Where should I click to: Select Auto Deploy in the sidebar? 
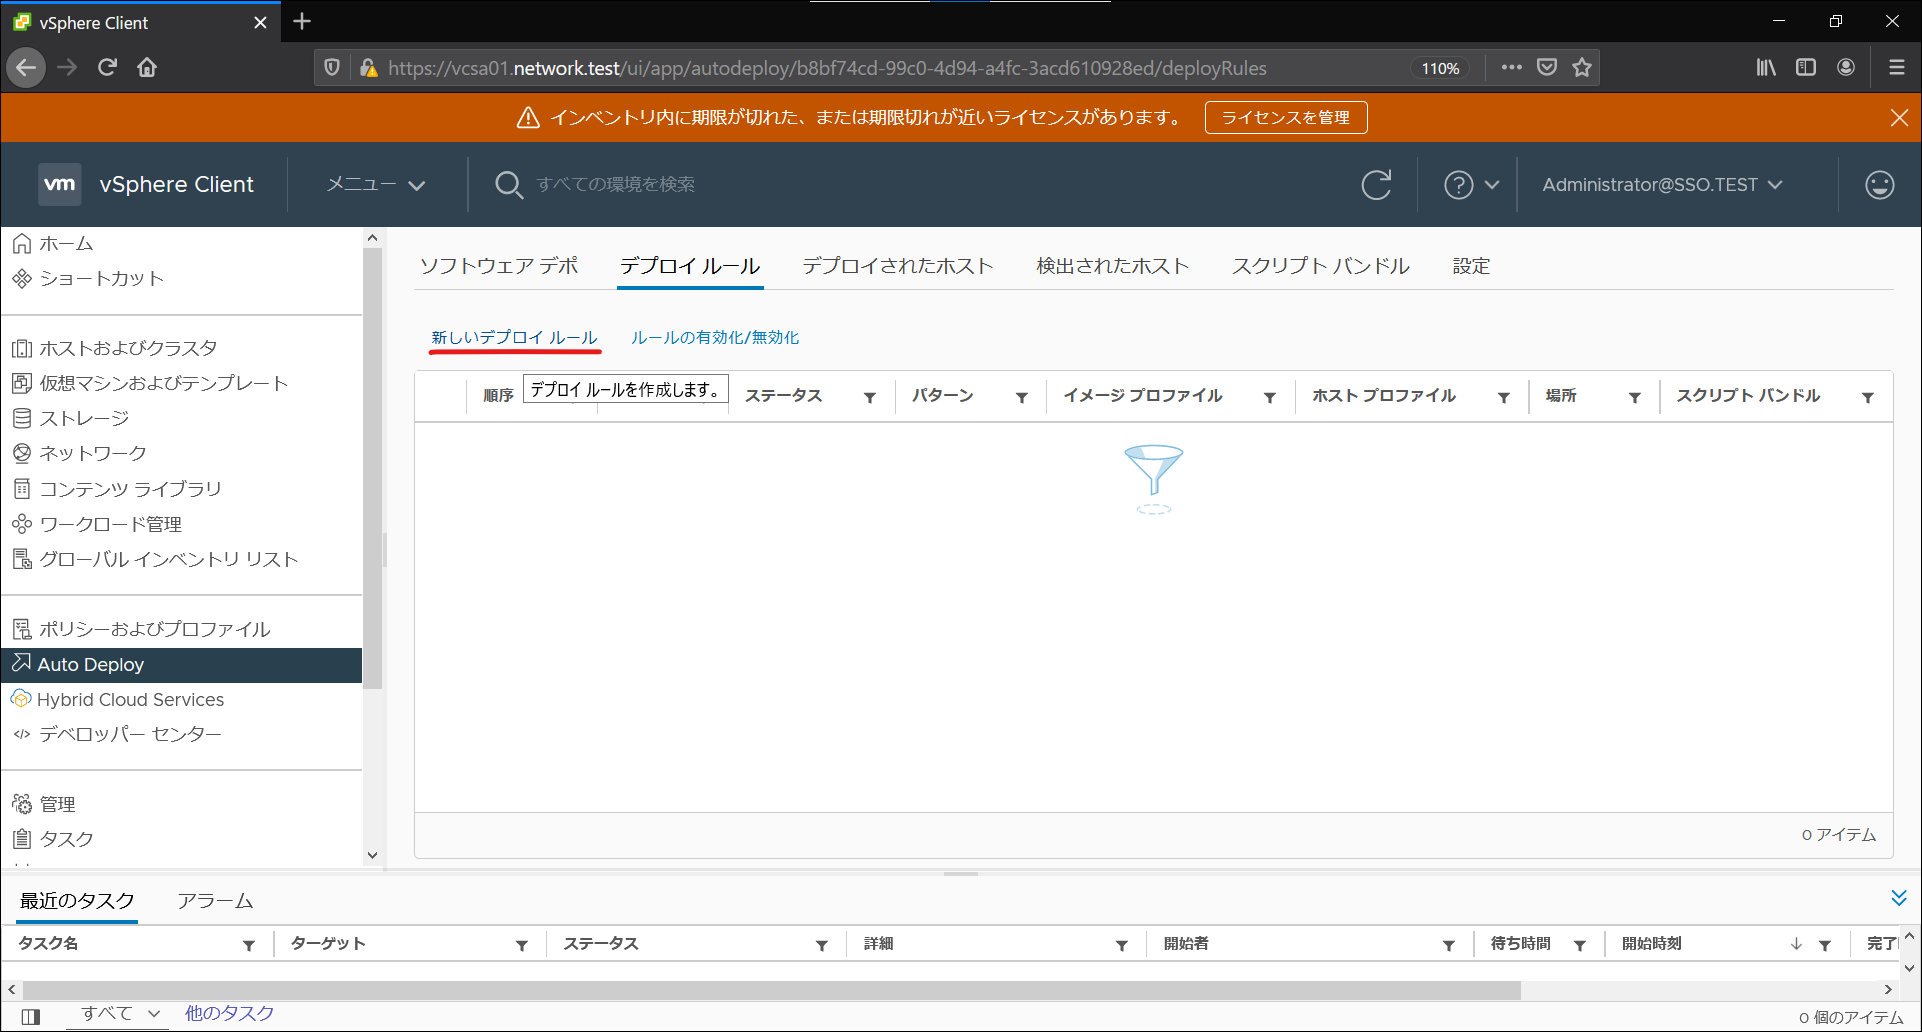pos(181,665)
